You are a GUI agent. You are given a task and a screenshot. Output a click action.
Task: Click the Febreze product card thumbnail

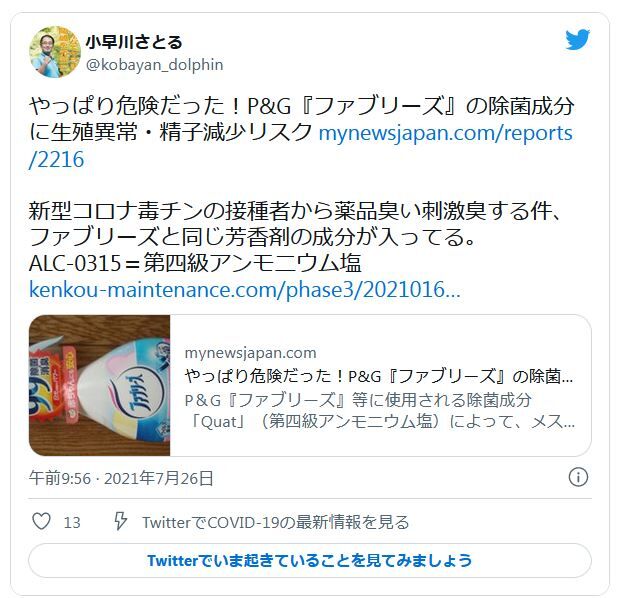(x=100, y=385)
